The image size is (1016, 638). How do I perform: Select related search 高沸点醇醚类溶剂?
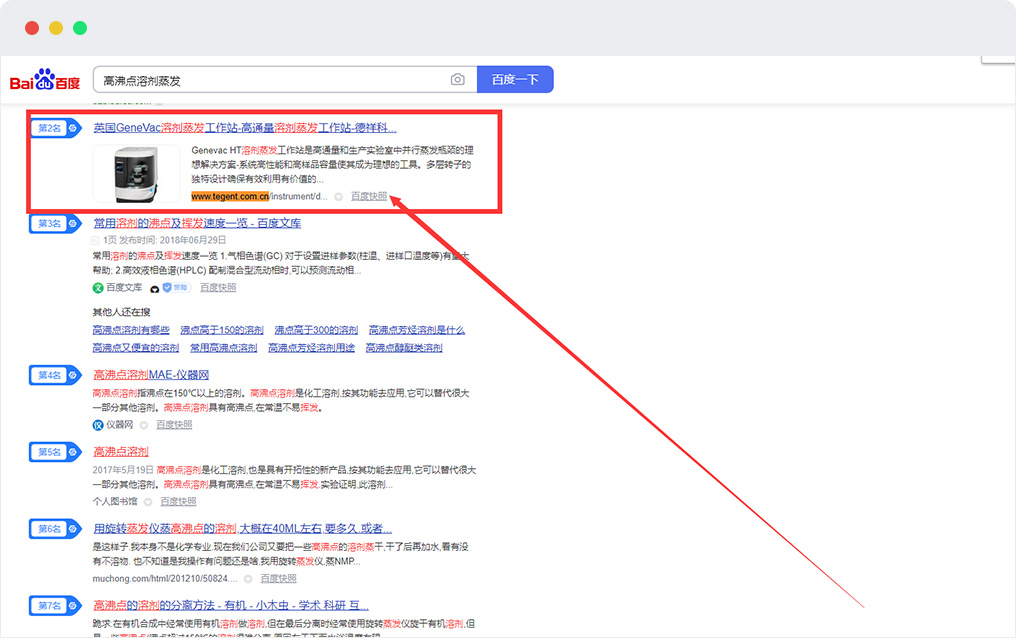[x=404, y=348]
